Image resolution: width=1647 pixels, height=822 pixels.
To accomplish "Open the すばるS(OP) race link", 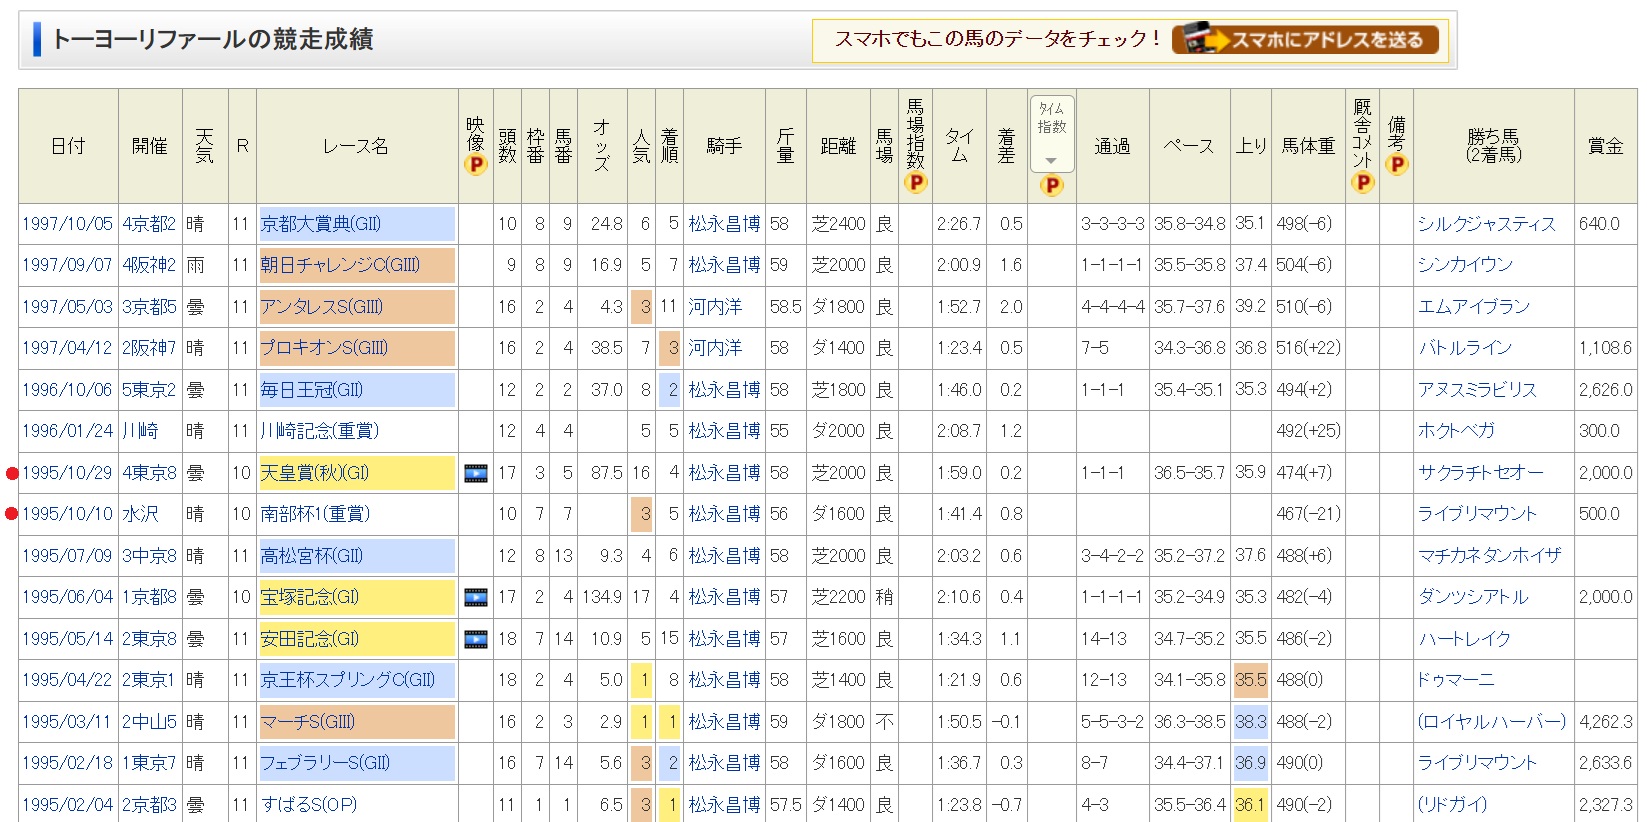I will pos(309,805).
